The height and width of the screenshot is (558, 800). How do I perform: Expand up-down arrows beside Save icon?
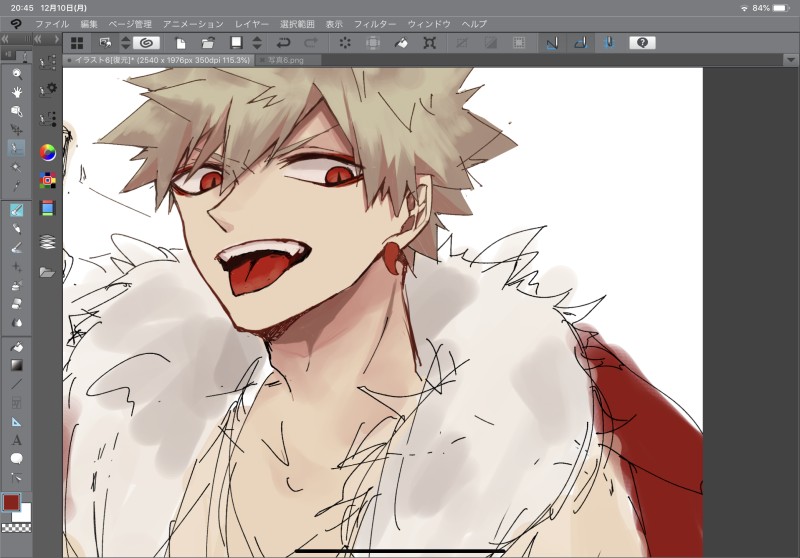(258, 43)
